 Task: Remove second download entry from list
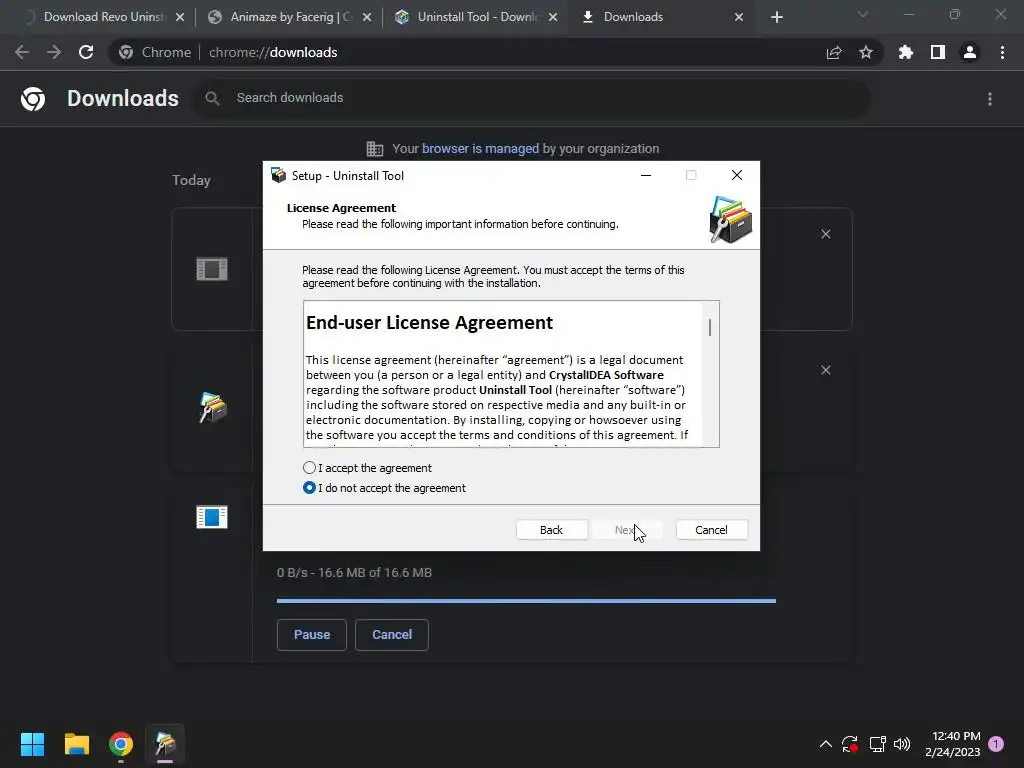click(825, 370)
